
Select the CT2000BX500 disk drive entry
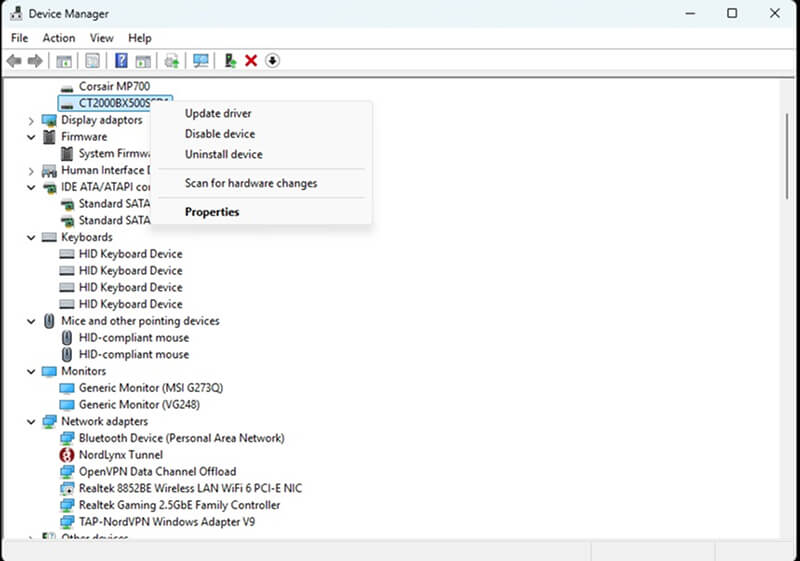point(115,104)
